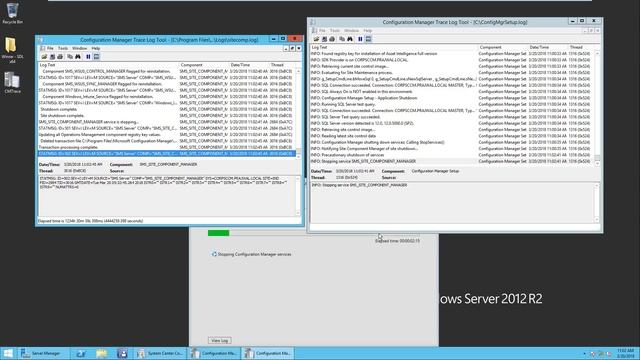Image resolution: width=640 pixels, height=360 pixels.
Task: Select 'SMS_SITE_COMPONENT_MANAGER service is stopping' row
Action: coord(167,122)
